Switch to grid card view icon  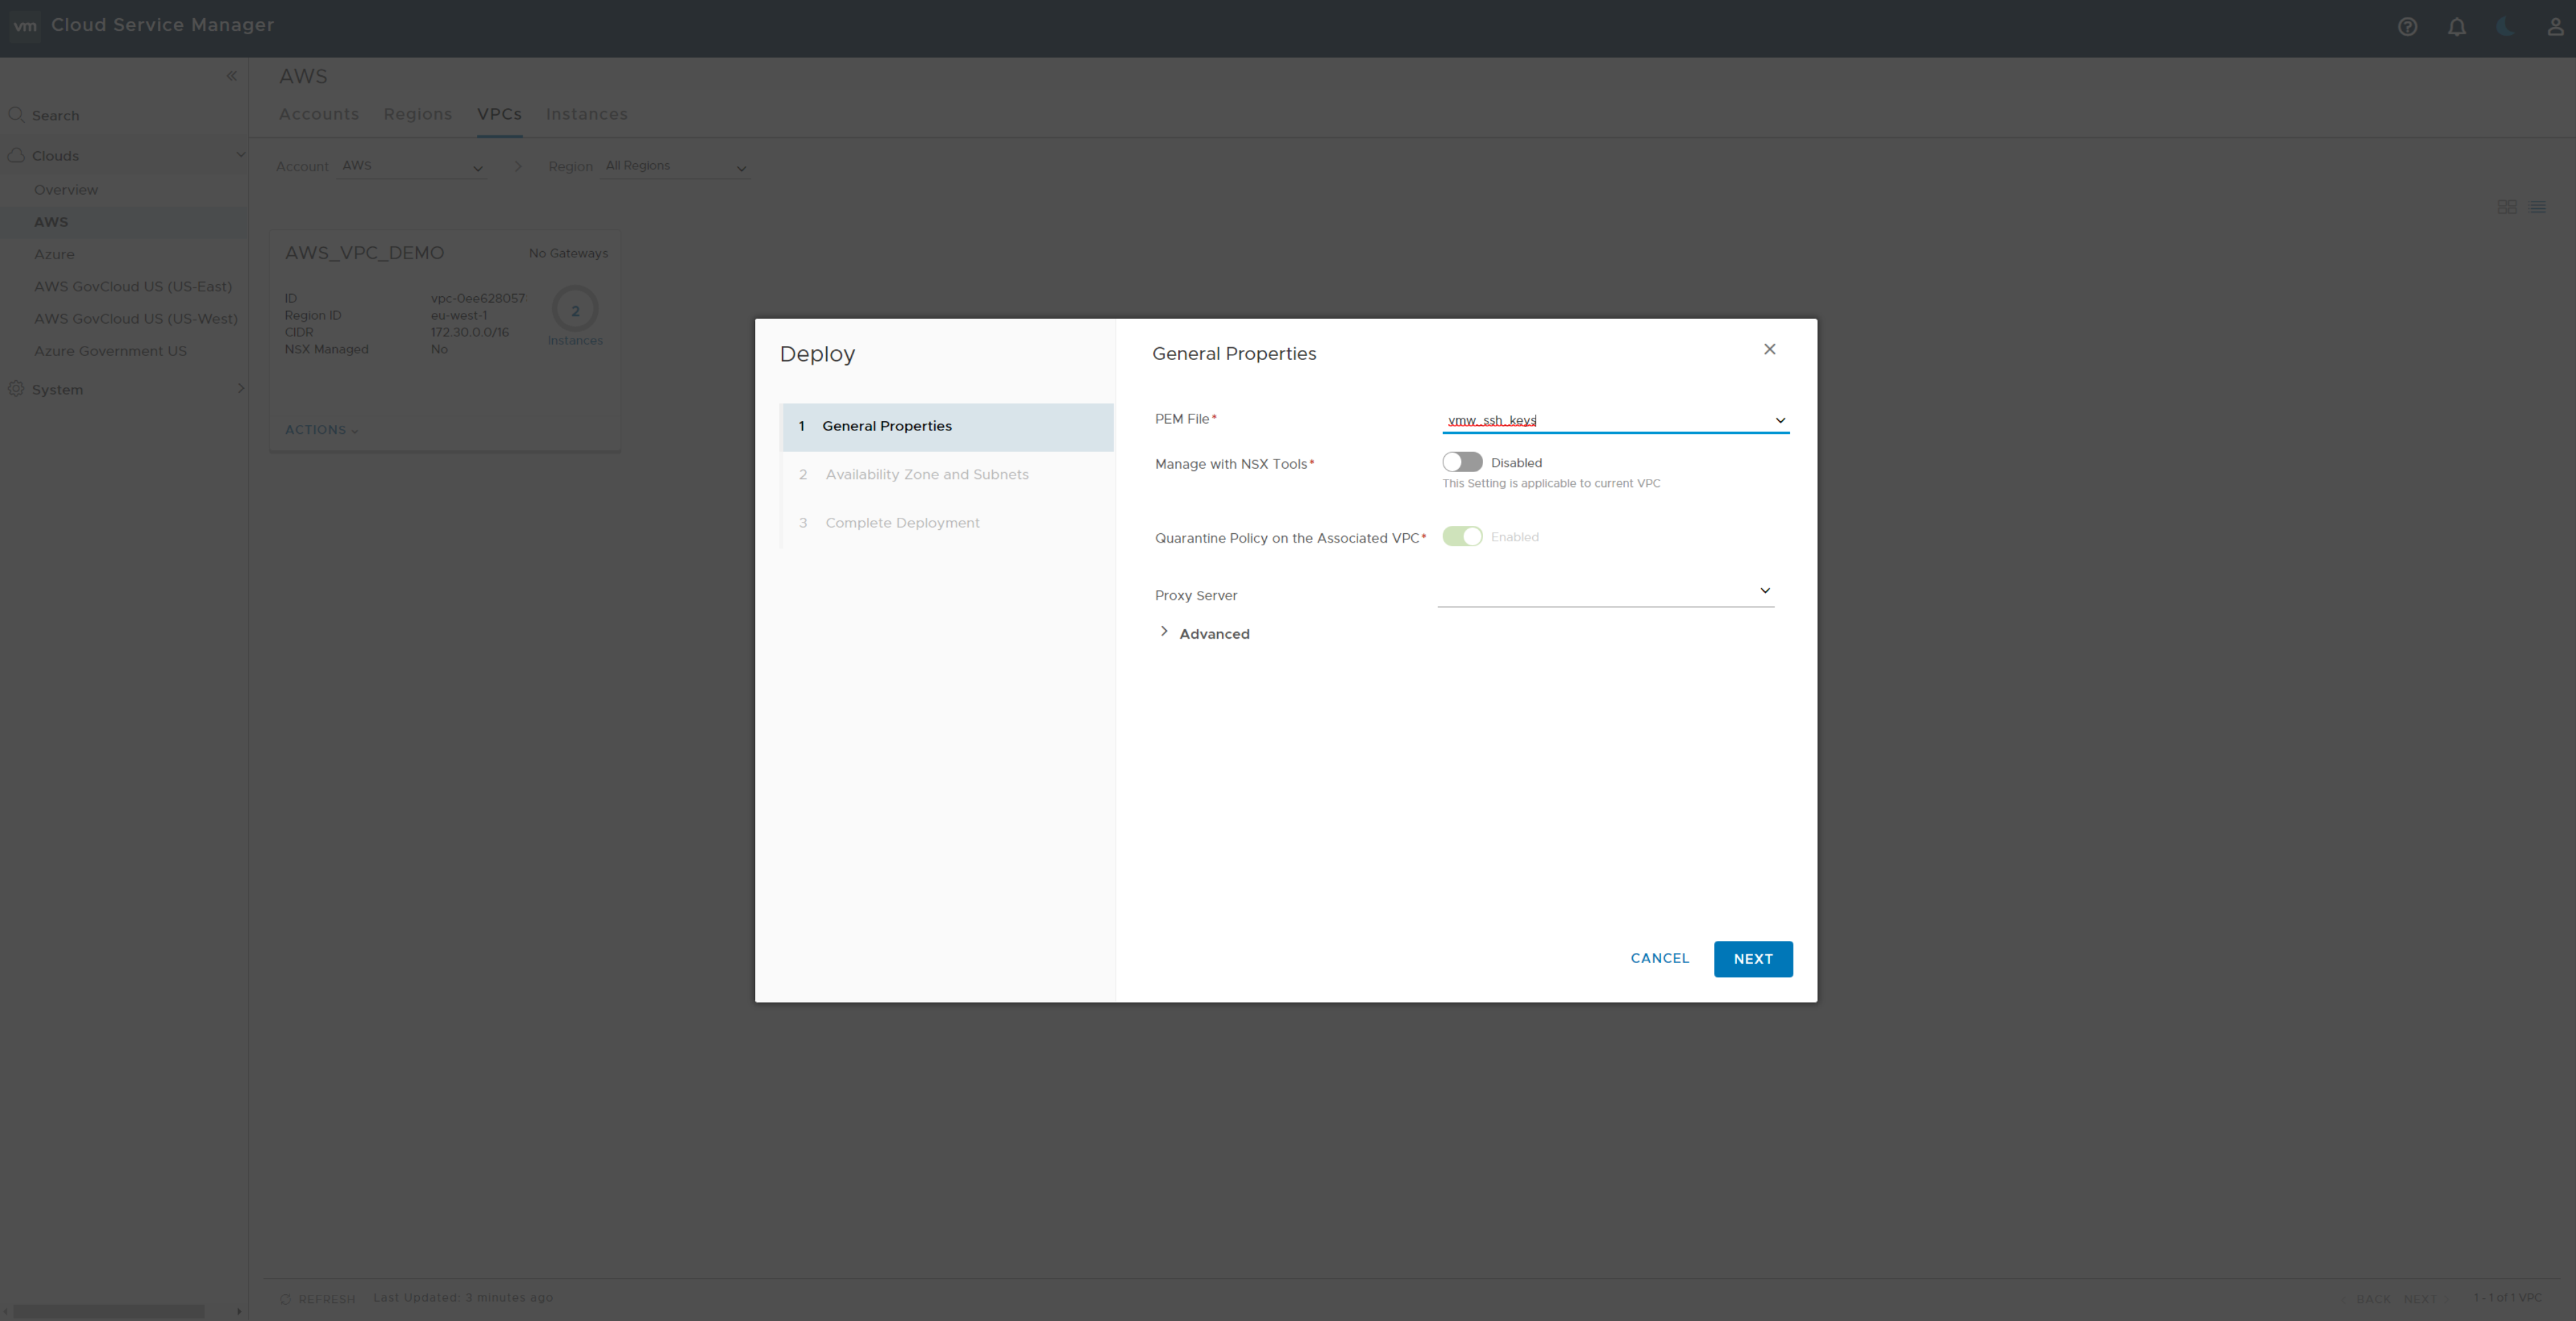[2506, 207]
